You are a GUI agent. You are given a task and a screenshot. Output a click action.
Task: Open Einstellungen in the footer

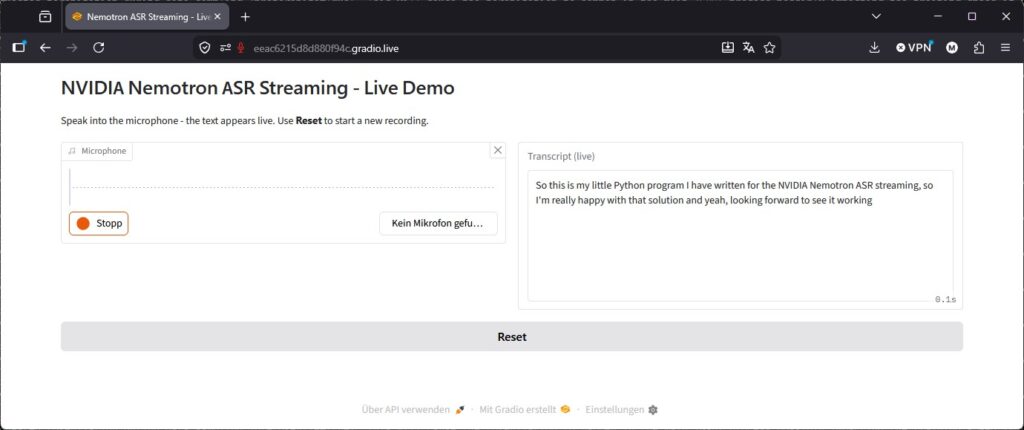pos(622,410)
